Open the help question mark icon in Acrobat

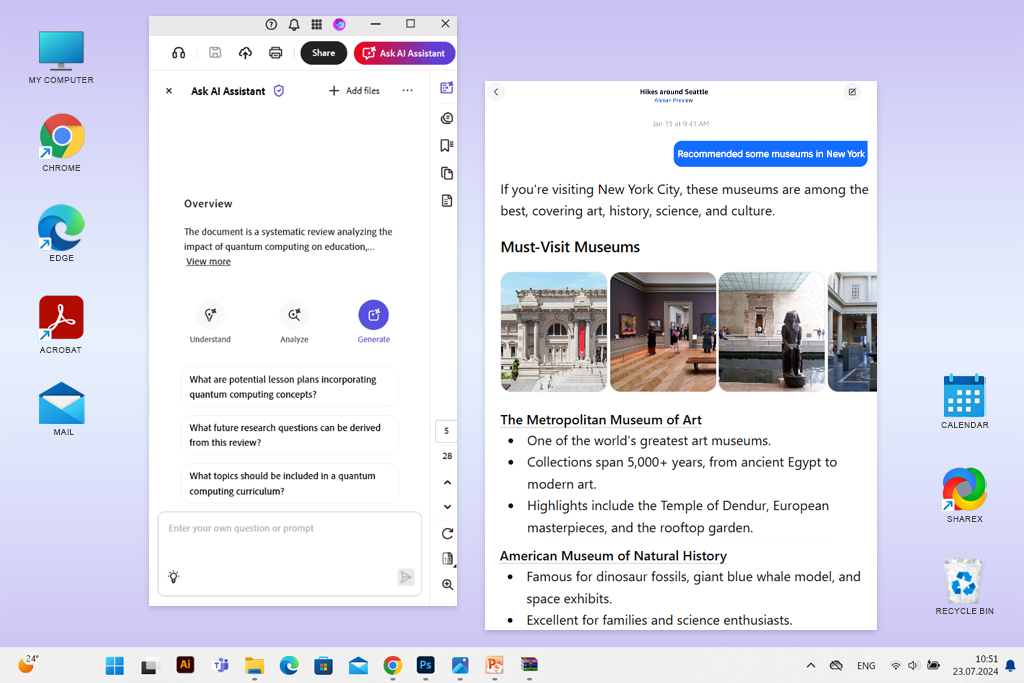(271, 24)
